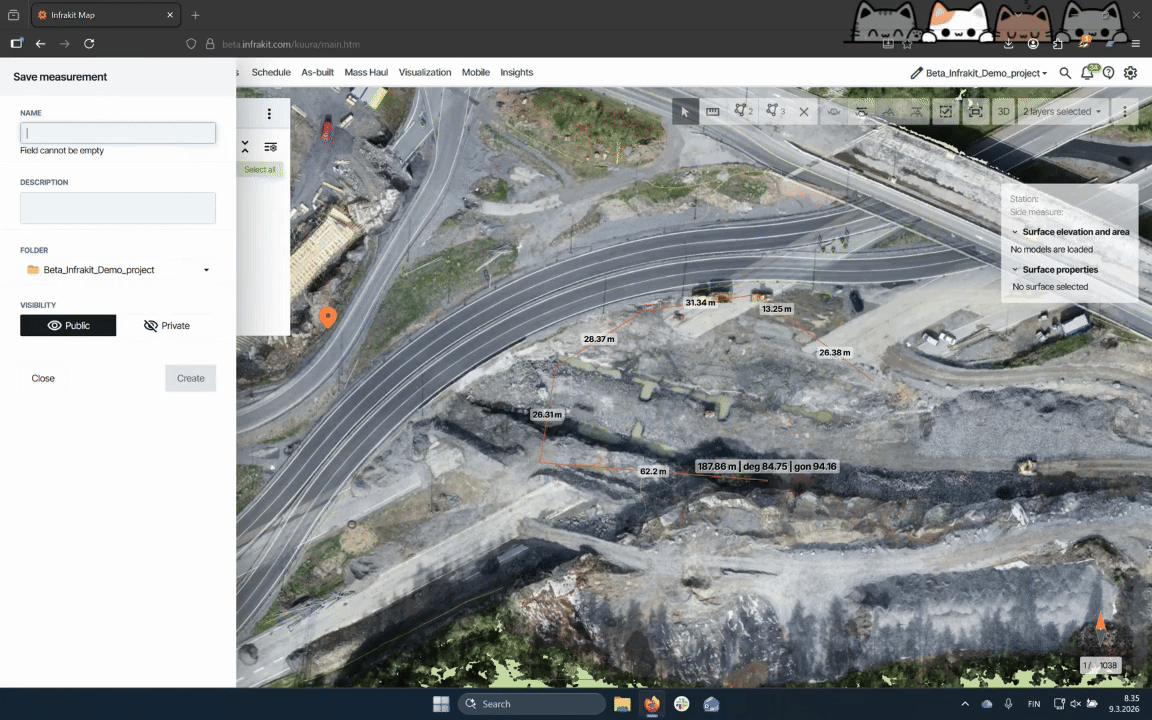Open the Mass Haul menu
Image resolution: width=1152 pixels, height=720 pixels.
click(x=366, y=73)
